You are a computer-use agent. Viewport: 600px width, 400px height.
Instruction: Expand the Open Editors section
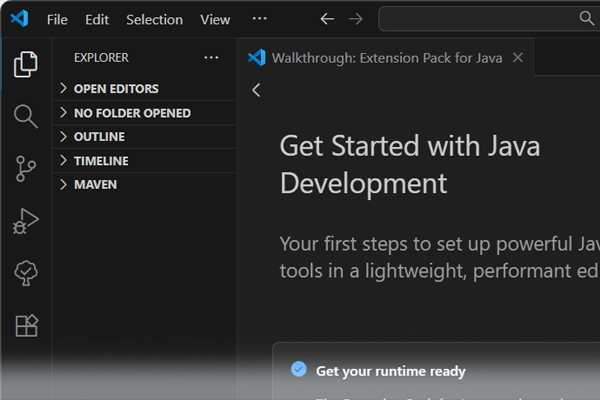pos(115,89)
